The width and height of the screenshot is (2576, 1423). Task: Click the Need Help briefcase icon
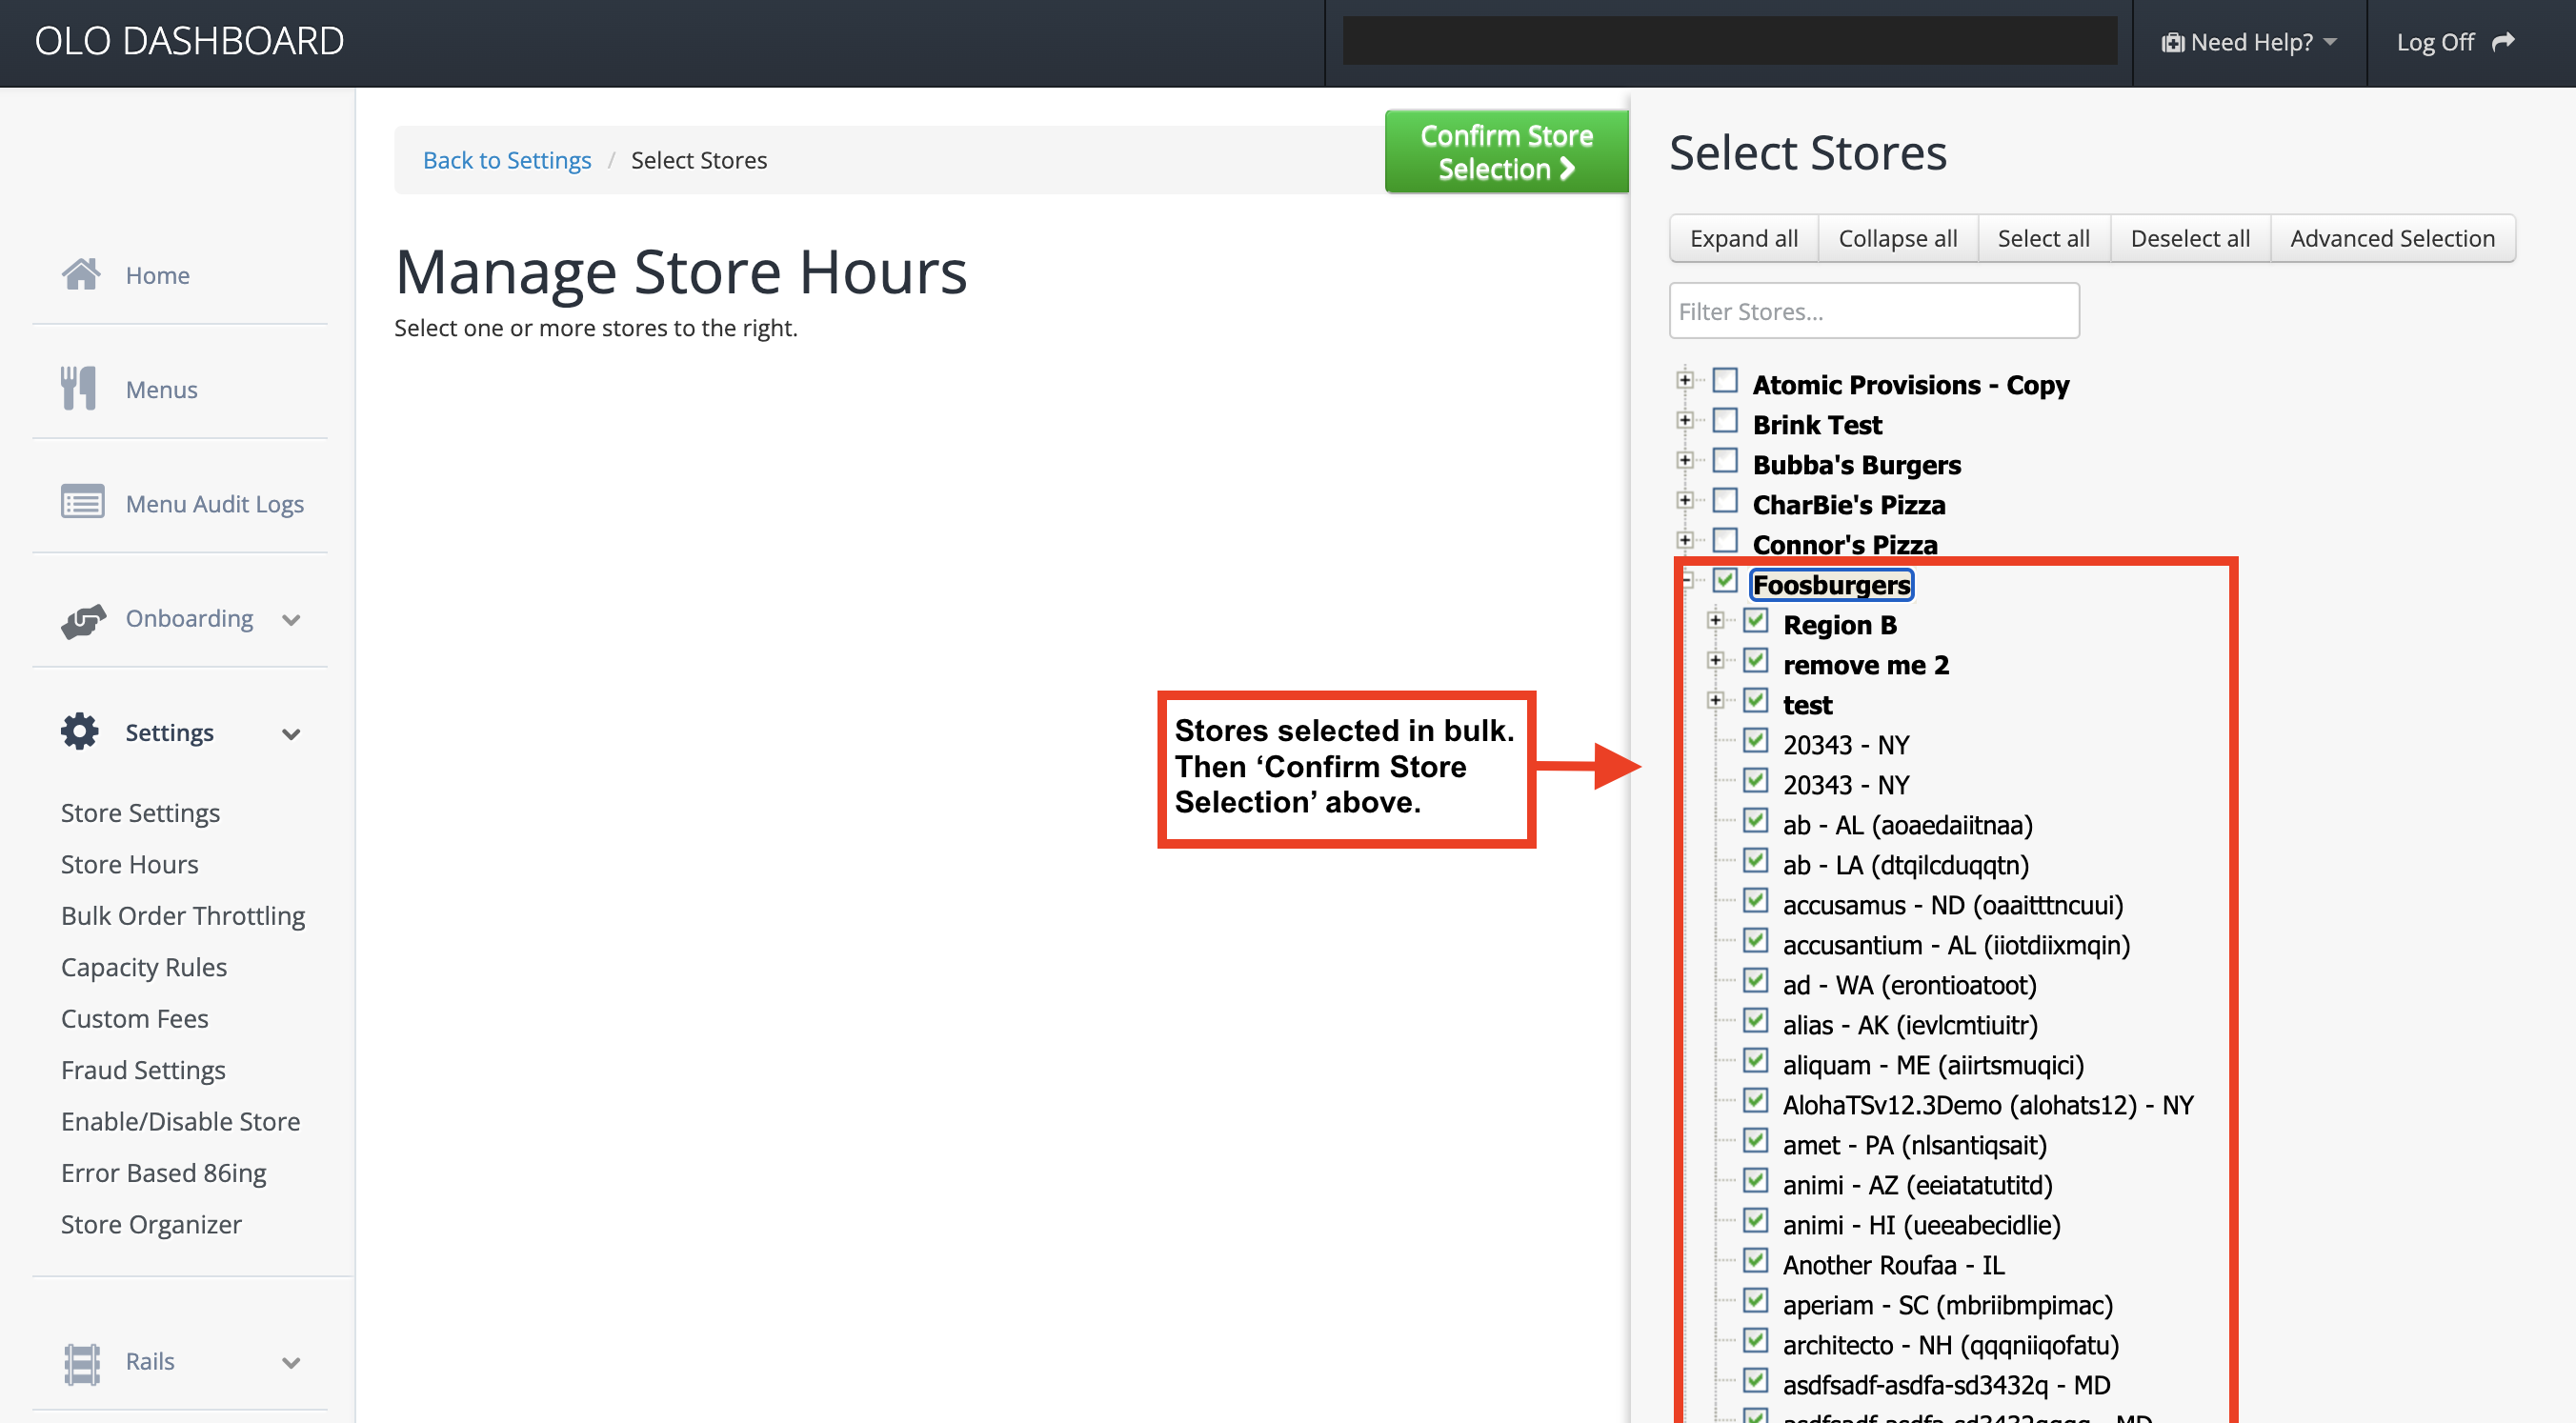tap(2173, 42)
